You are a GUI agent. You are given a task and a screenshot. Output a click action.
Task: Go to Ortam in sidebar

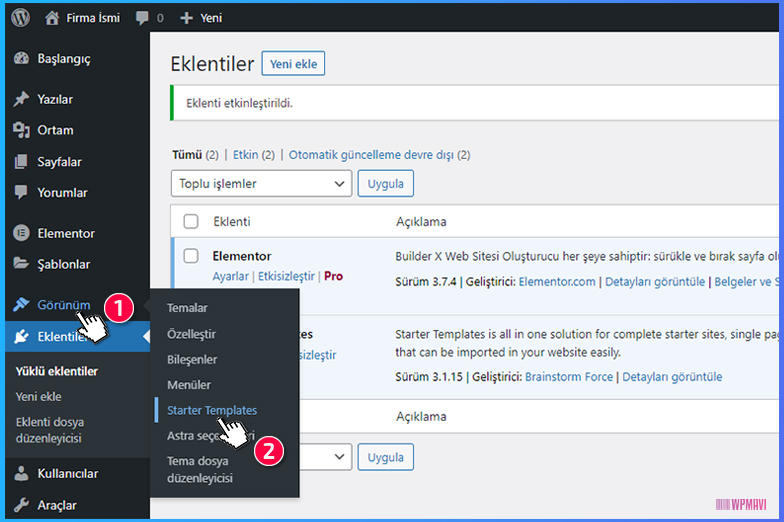[56, 130]
